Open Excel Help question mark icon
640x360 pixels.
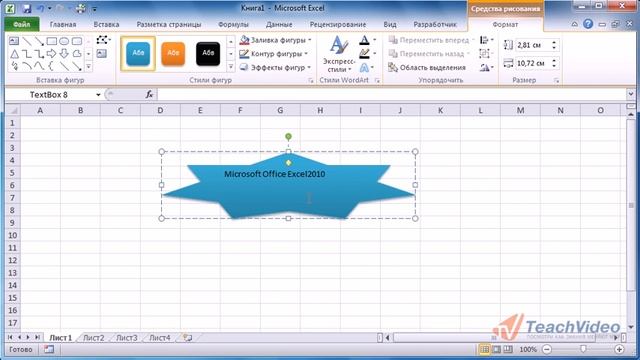588,24
